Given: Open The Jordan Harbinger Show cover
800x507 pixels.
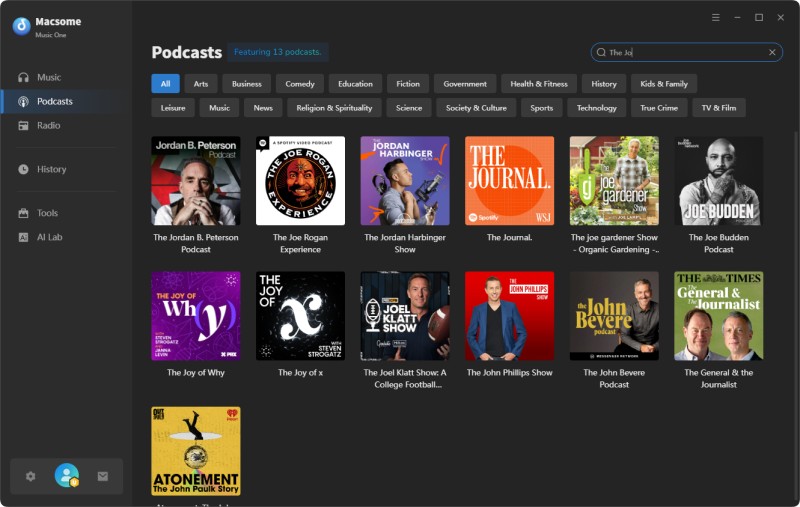Looking at the screenshot, I should 405,181.
